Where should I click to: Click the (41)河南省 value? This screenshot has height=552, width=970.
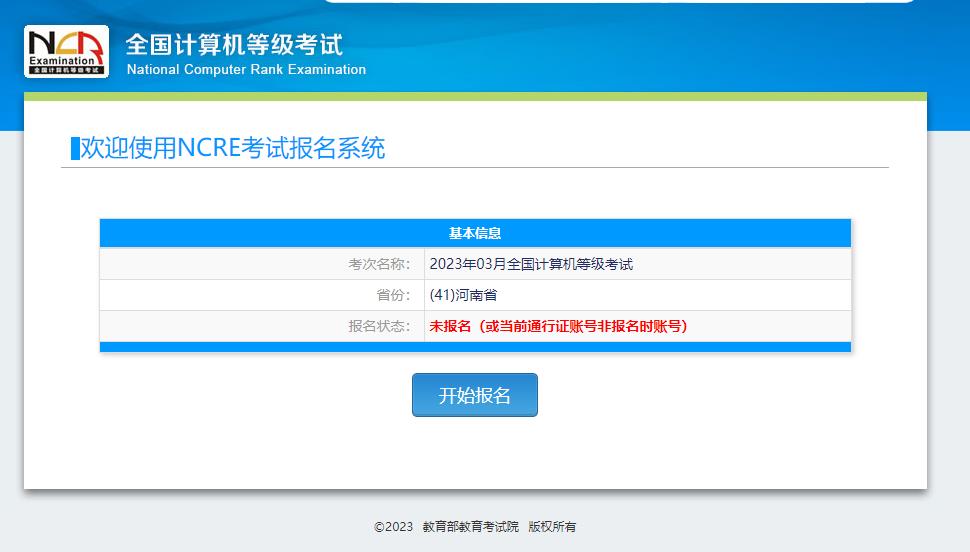coord(463,295)
